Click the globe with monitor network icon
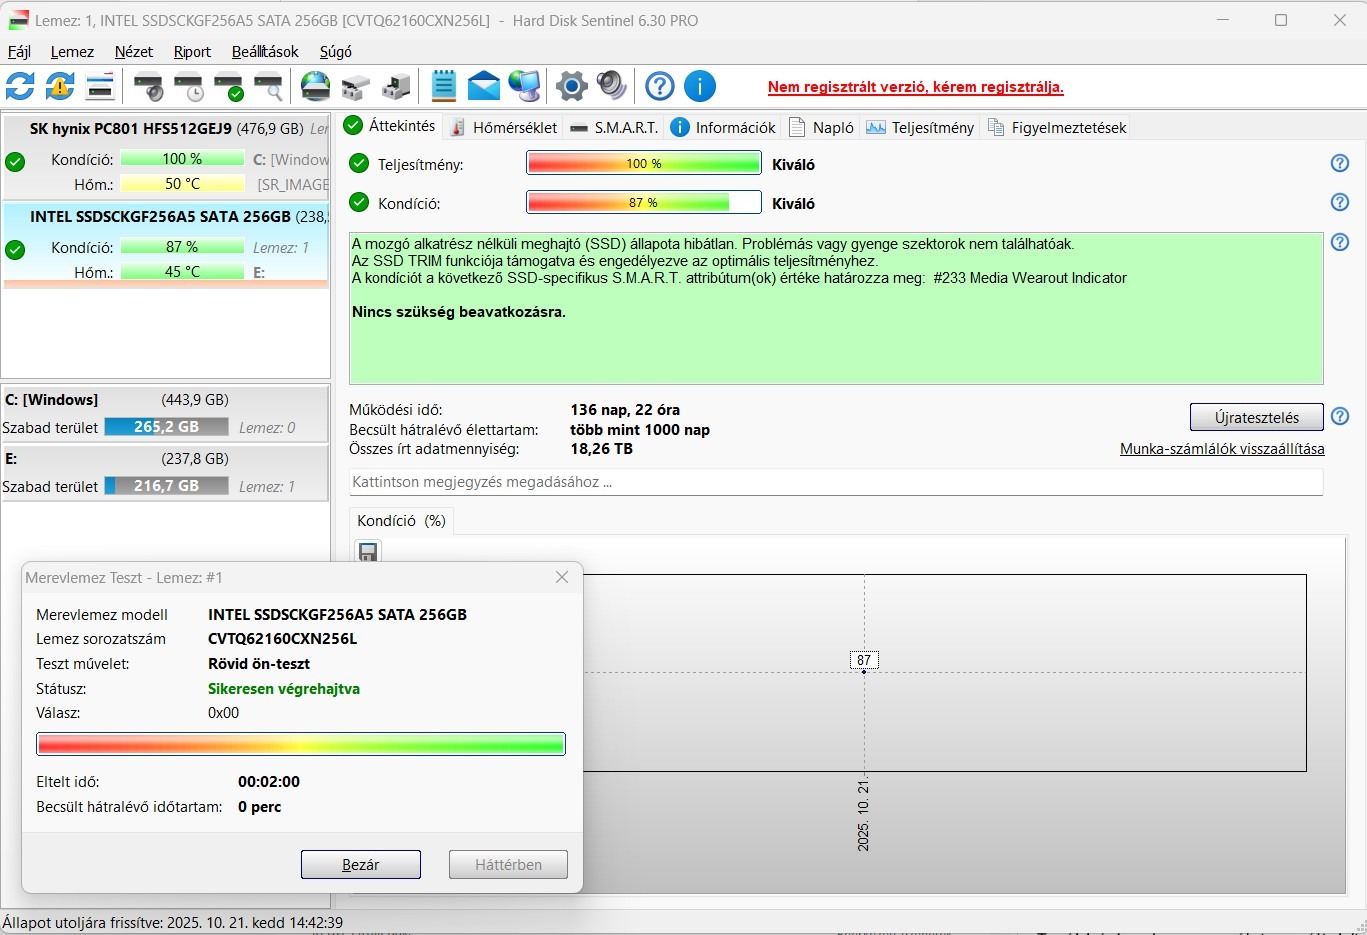 coord(524,86)
